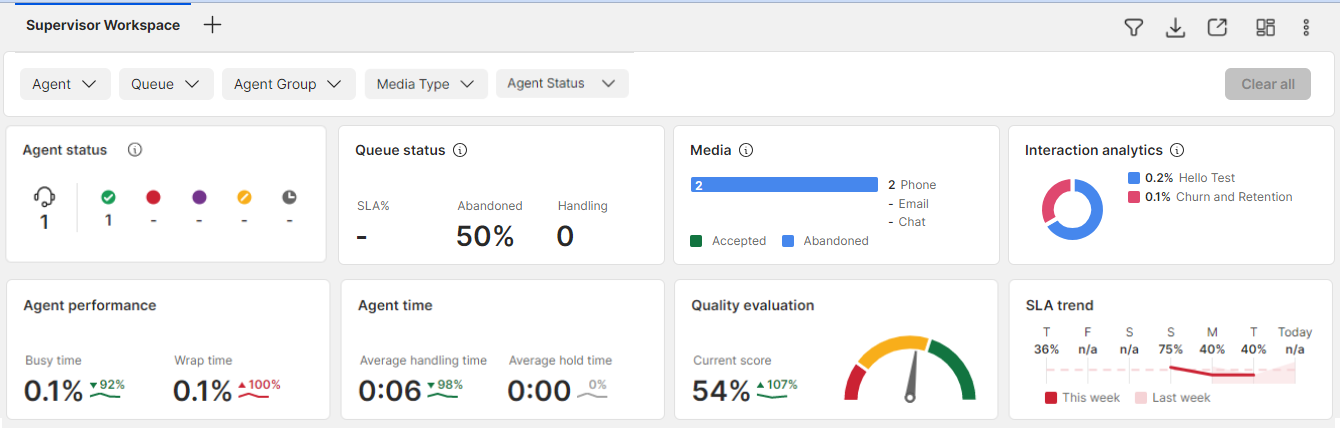Viewport: 1340px width, 428px height.
Task: Click the Media info icon
Action: (x=746, y=150)
